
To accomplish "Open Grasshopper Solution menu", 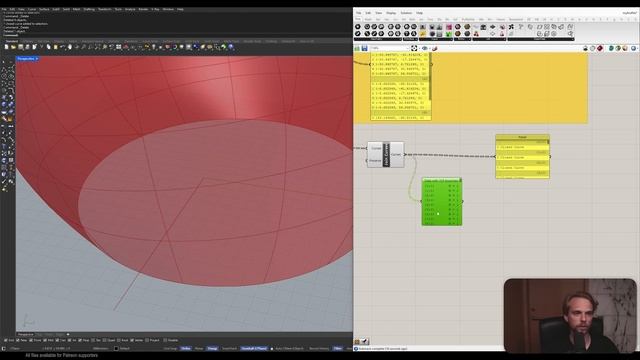I will [406, 13].
